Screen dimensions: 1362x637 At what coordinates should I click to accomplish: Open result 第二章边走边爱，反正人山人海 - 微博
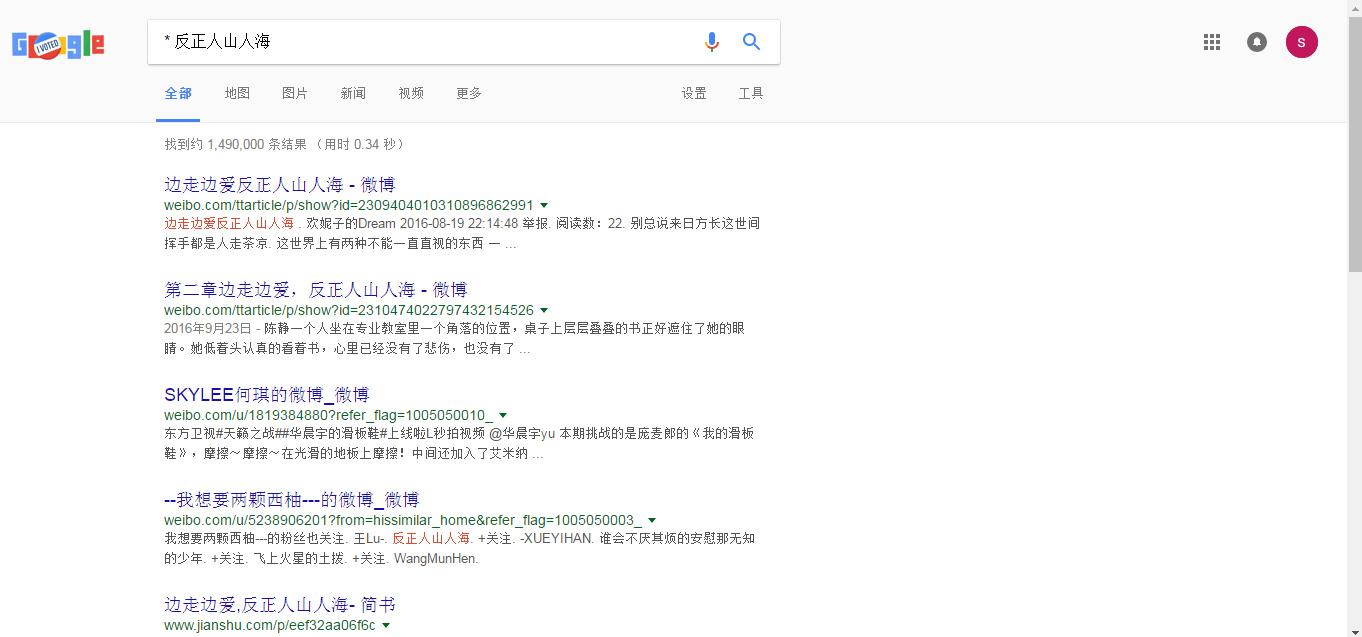point(315,290)
